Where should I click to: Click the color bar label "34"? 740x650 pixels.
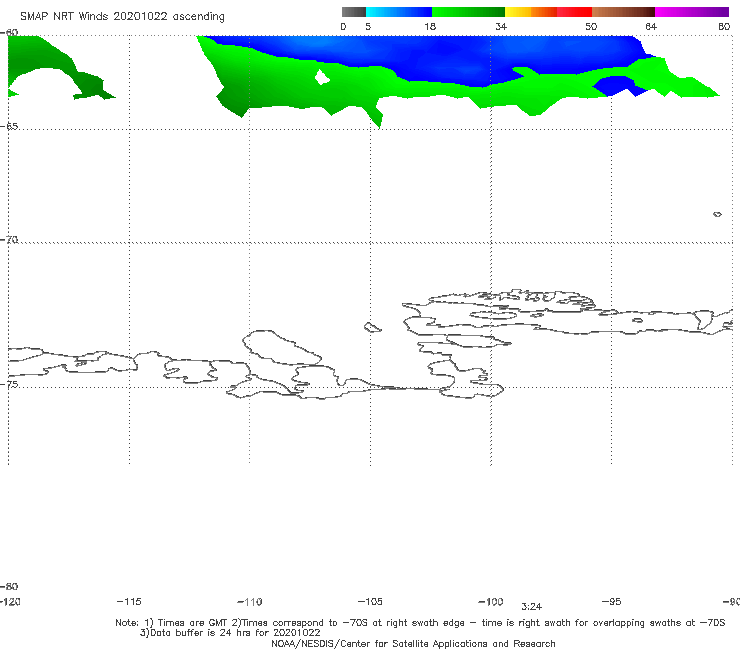click(x=501, y=26)
